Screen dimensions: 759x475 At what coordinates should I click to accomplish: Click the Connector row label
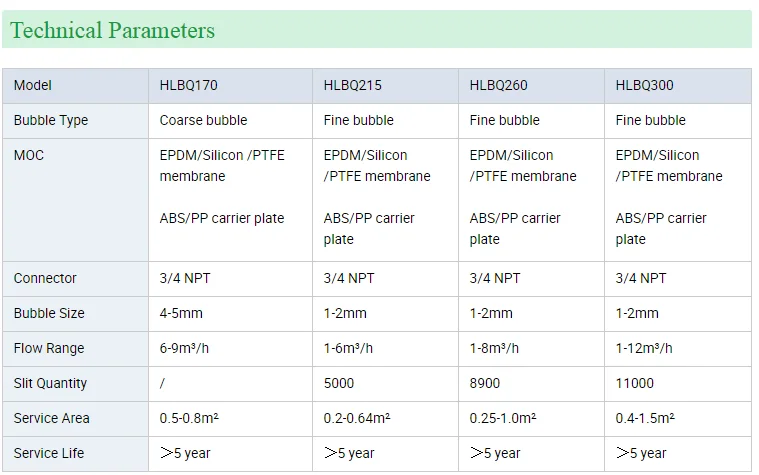pos(45,278)
